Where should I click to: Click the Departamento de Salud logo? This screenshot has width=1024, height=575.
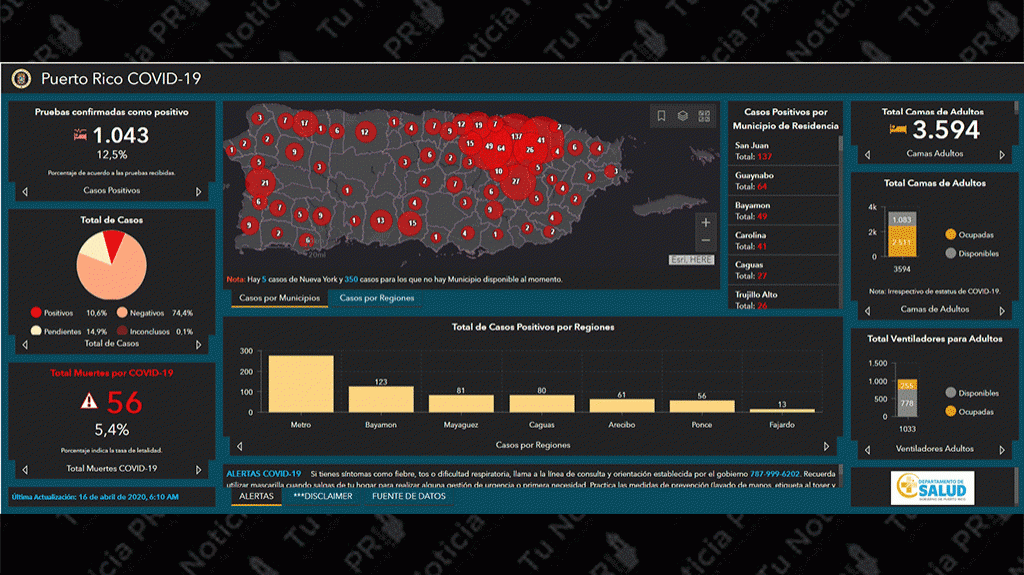(x=932, y=490)
